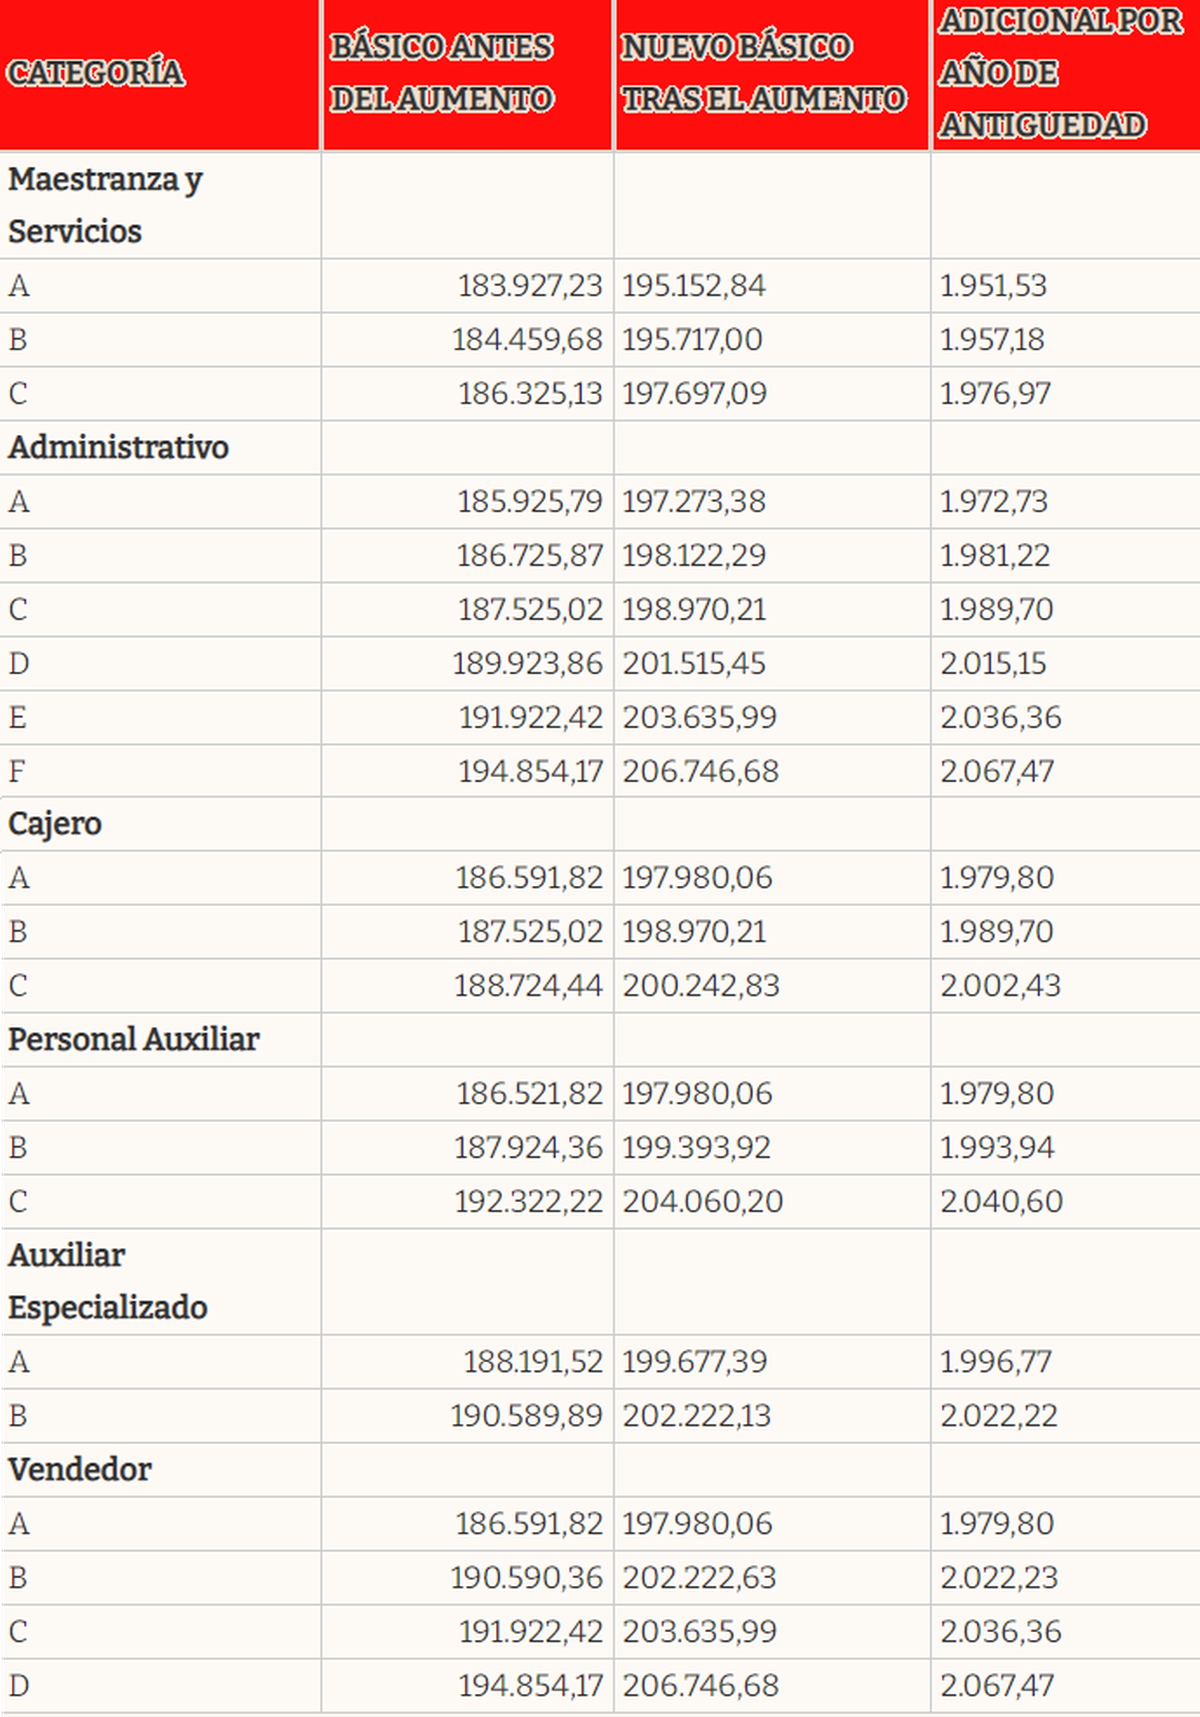Click the 198.122,29 value cell

[x=694, y=556]
